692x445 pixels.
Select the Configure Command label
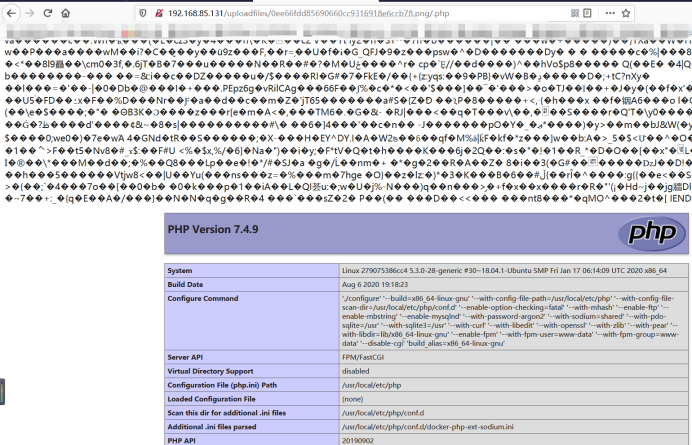pos(203,298)
